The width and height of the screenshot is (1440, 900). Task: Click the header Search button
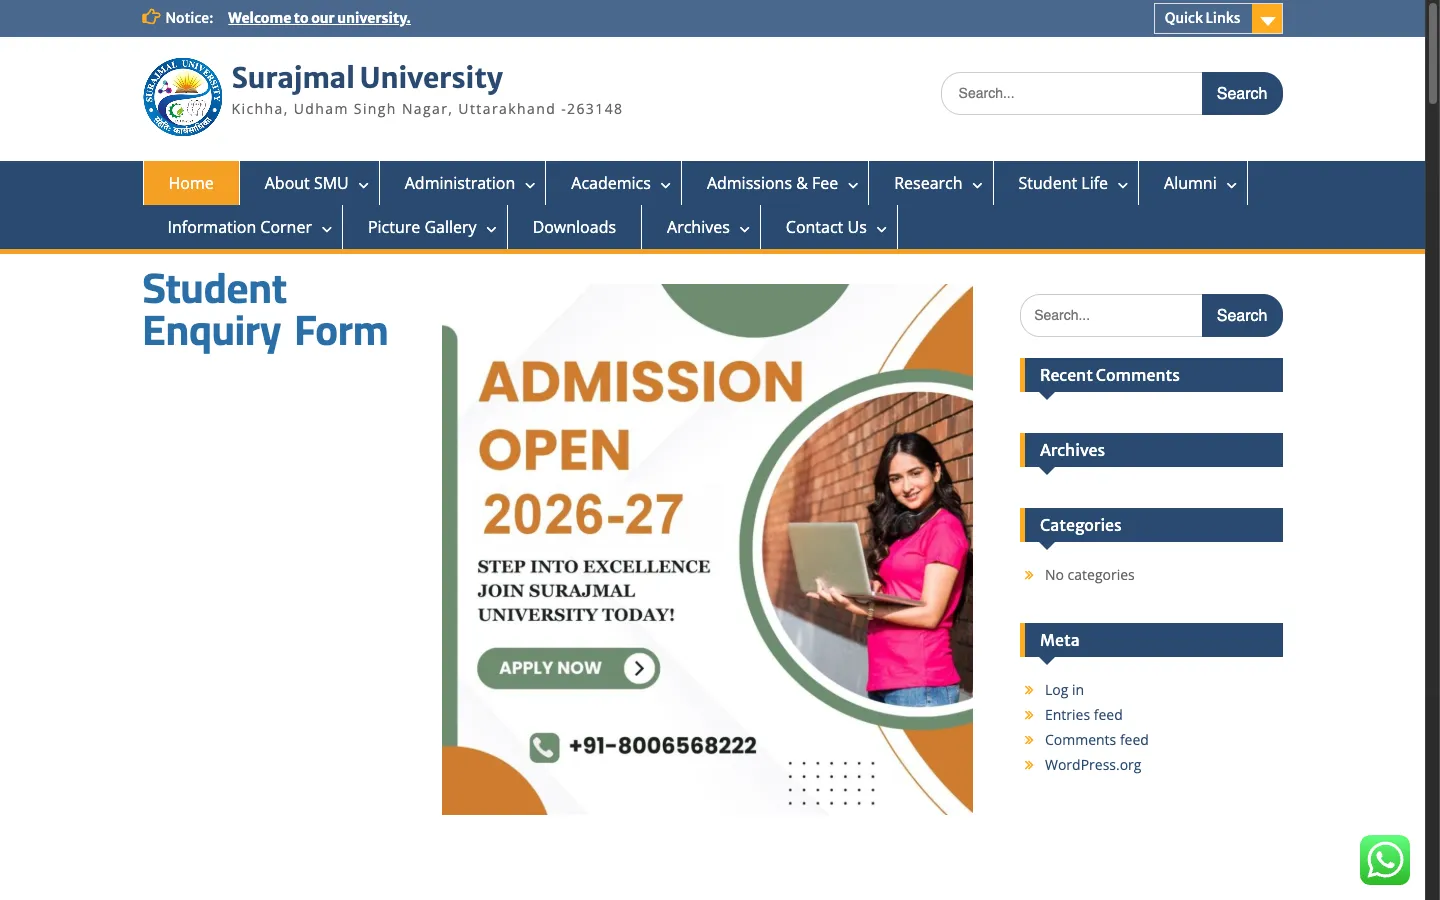coord(1242,93)
